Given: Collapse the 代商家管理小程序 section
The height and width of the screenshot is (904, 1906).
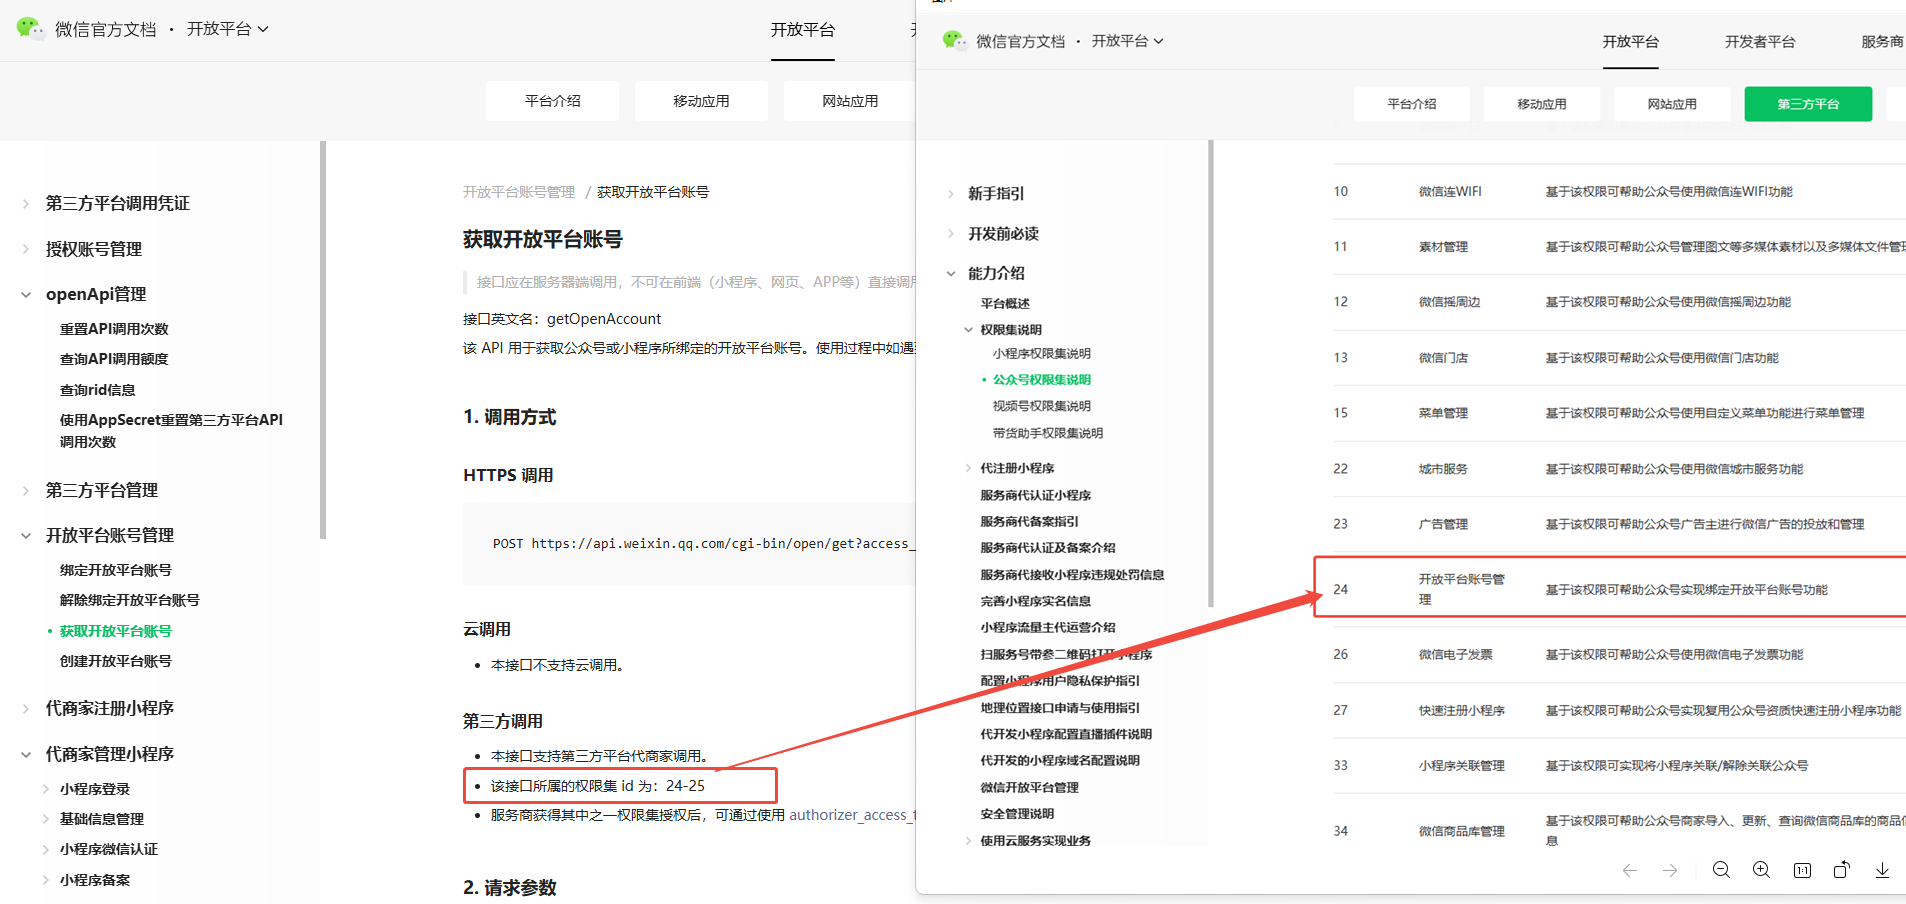Looking at the screenshot, I should 26,755.
